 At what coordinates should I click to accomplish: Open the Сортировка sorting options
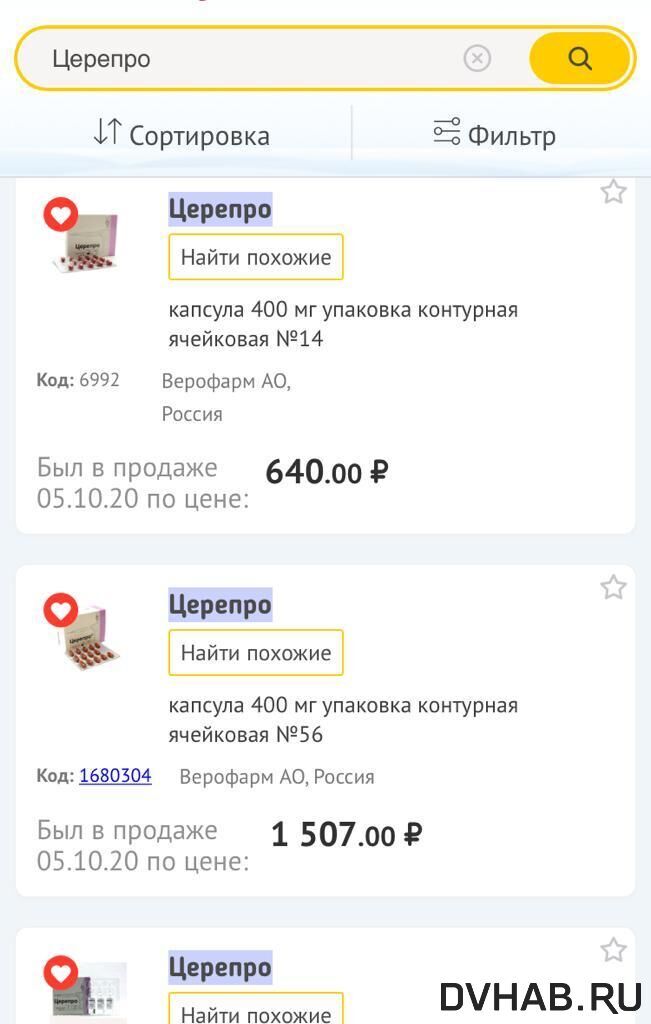click(181, 135)
